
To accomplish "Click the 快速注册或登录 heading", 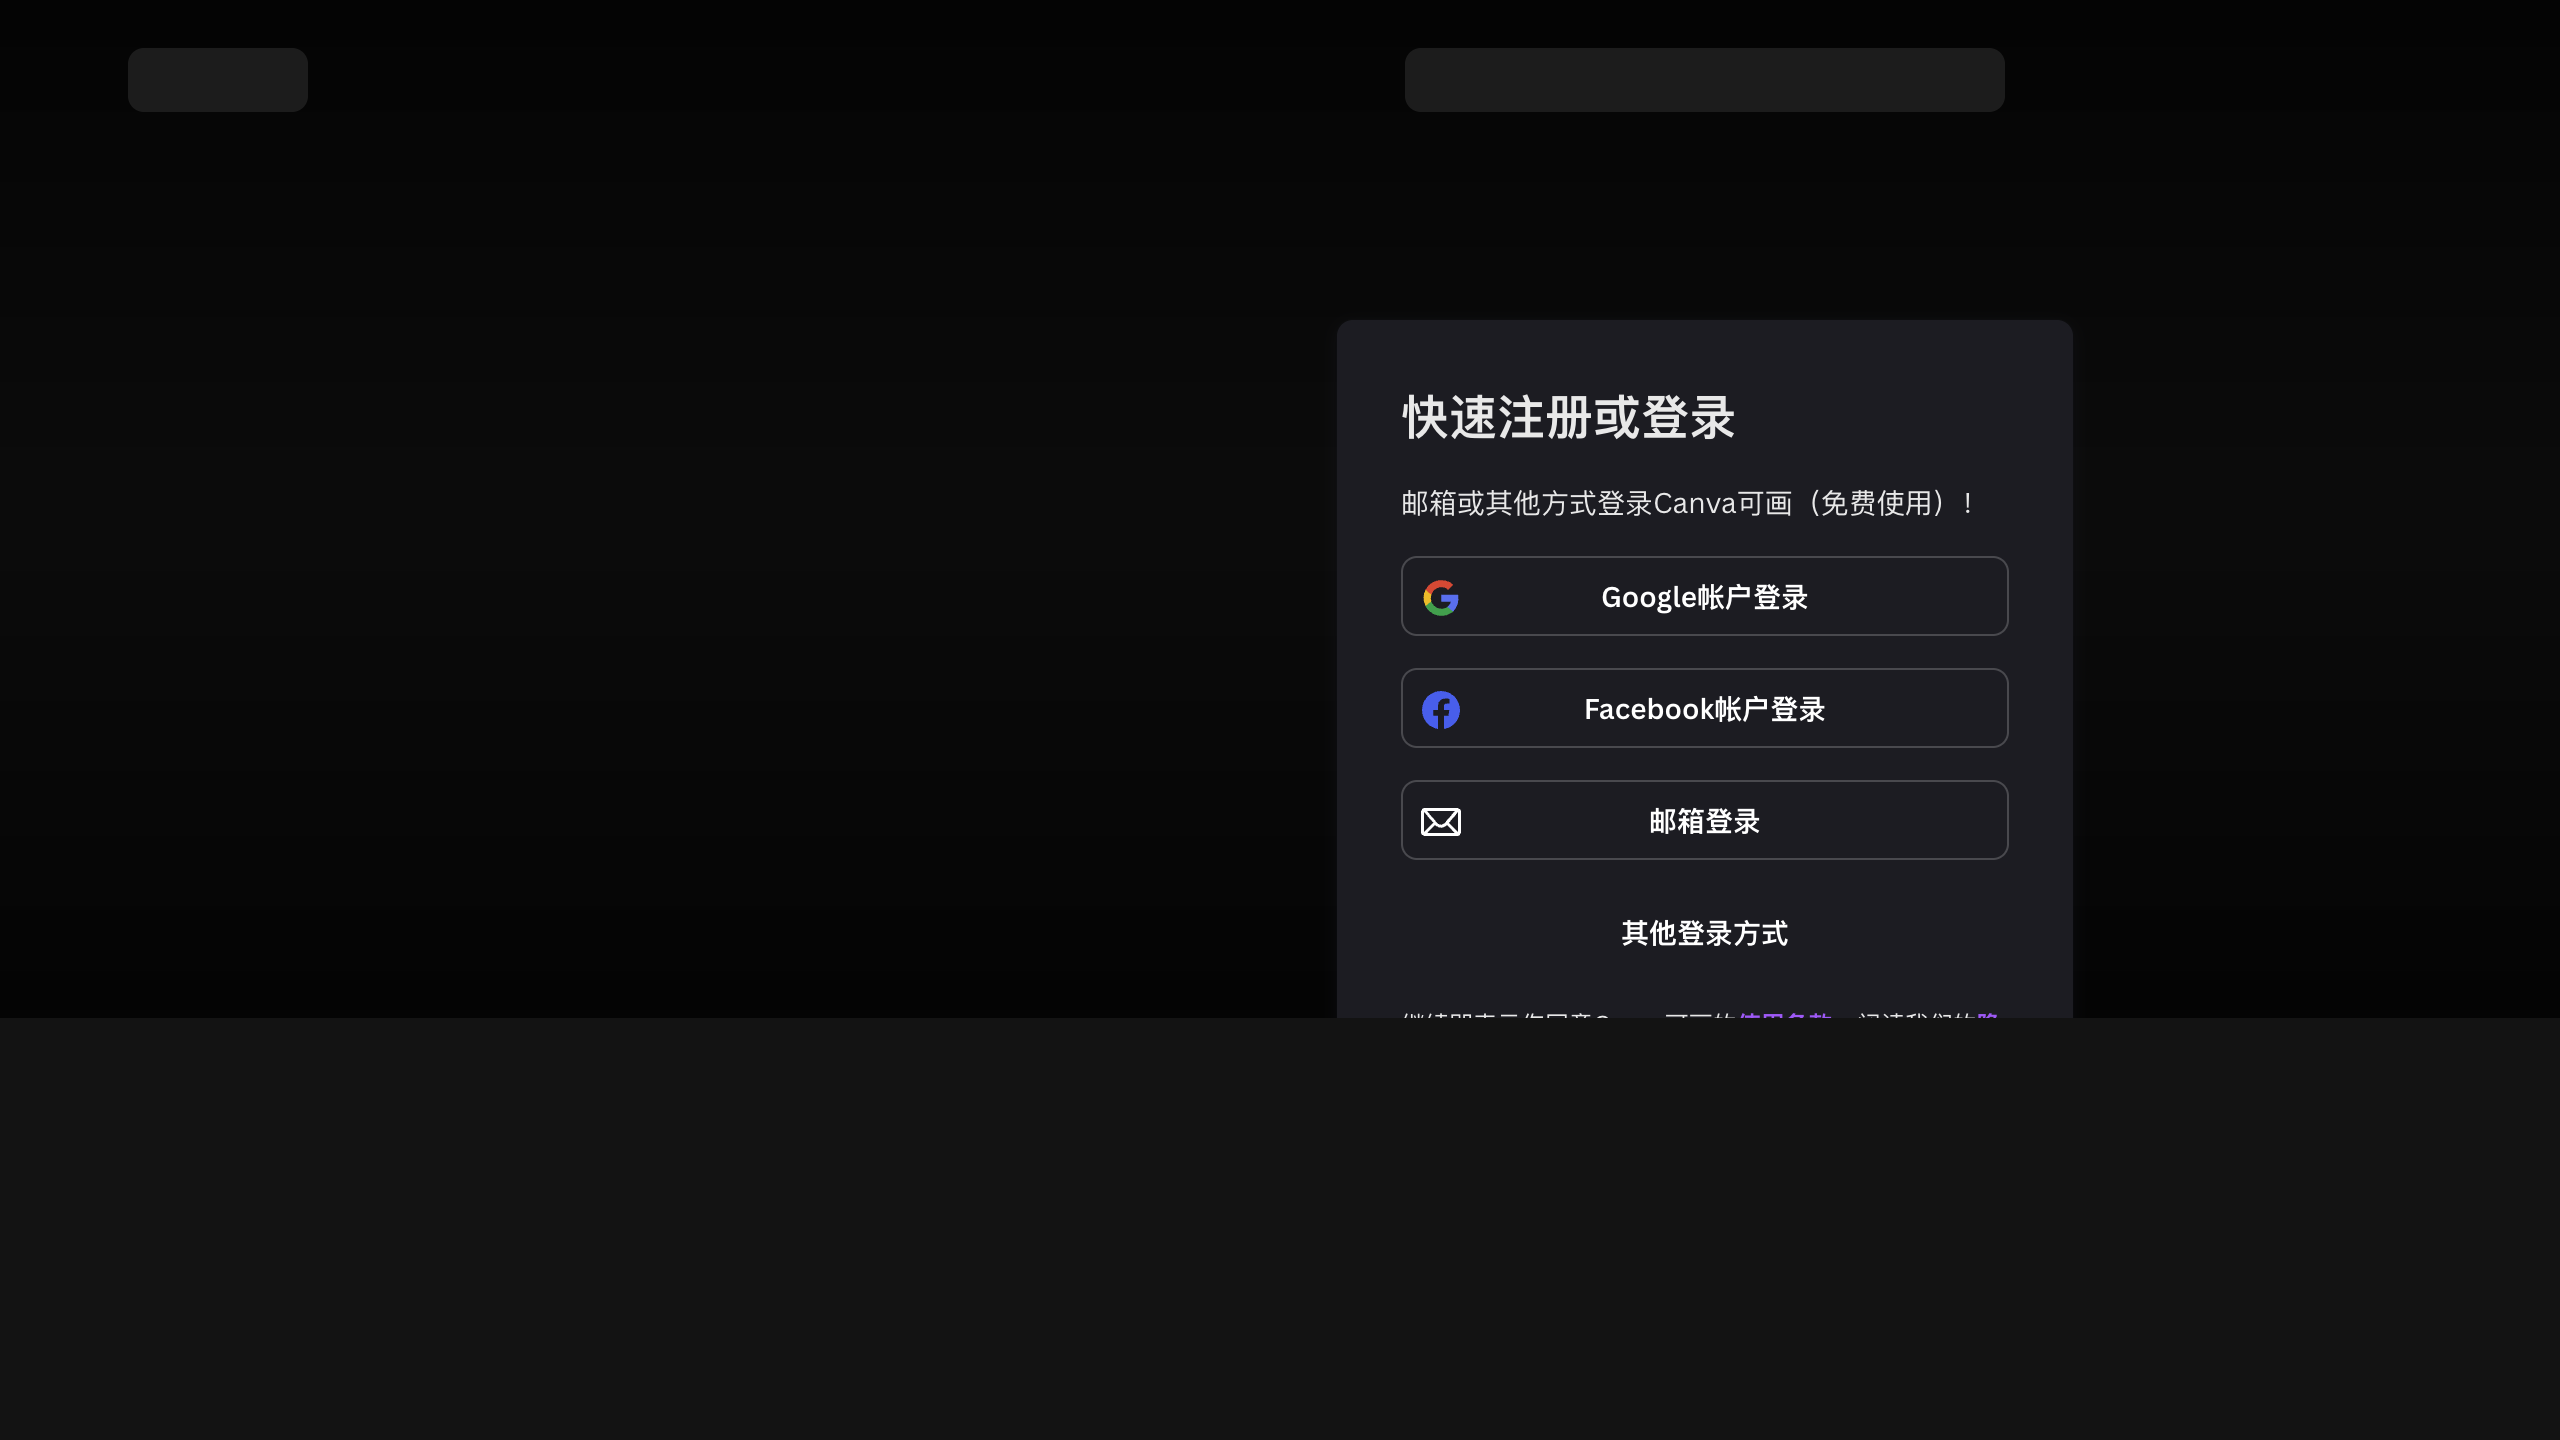I will click(x=1568, y=417).
